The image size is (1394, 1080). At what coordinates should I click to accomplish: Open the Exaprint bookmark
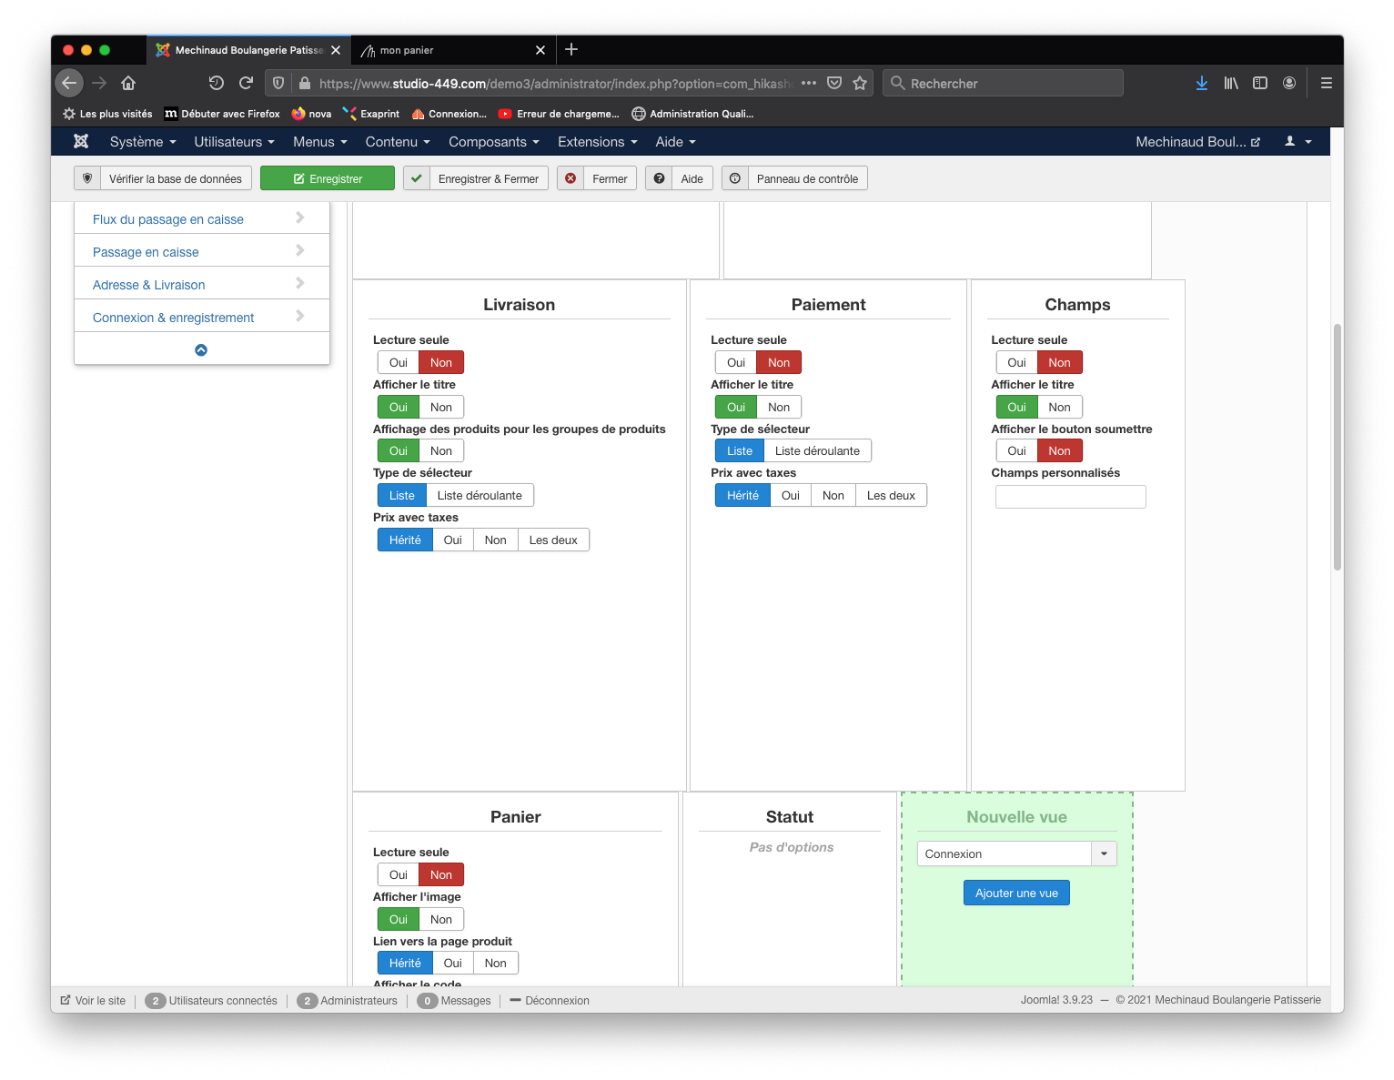tap(371, 114)
